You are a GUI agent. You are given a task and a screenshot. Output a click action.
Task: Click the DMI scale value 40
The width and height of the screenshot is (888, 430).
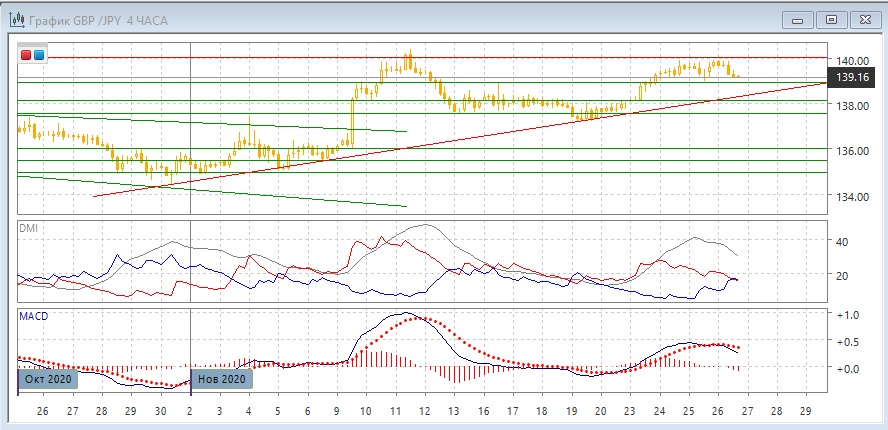[842, 241]
